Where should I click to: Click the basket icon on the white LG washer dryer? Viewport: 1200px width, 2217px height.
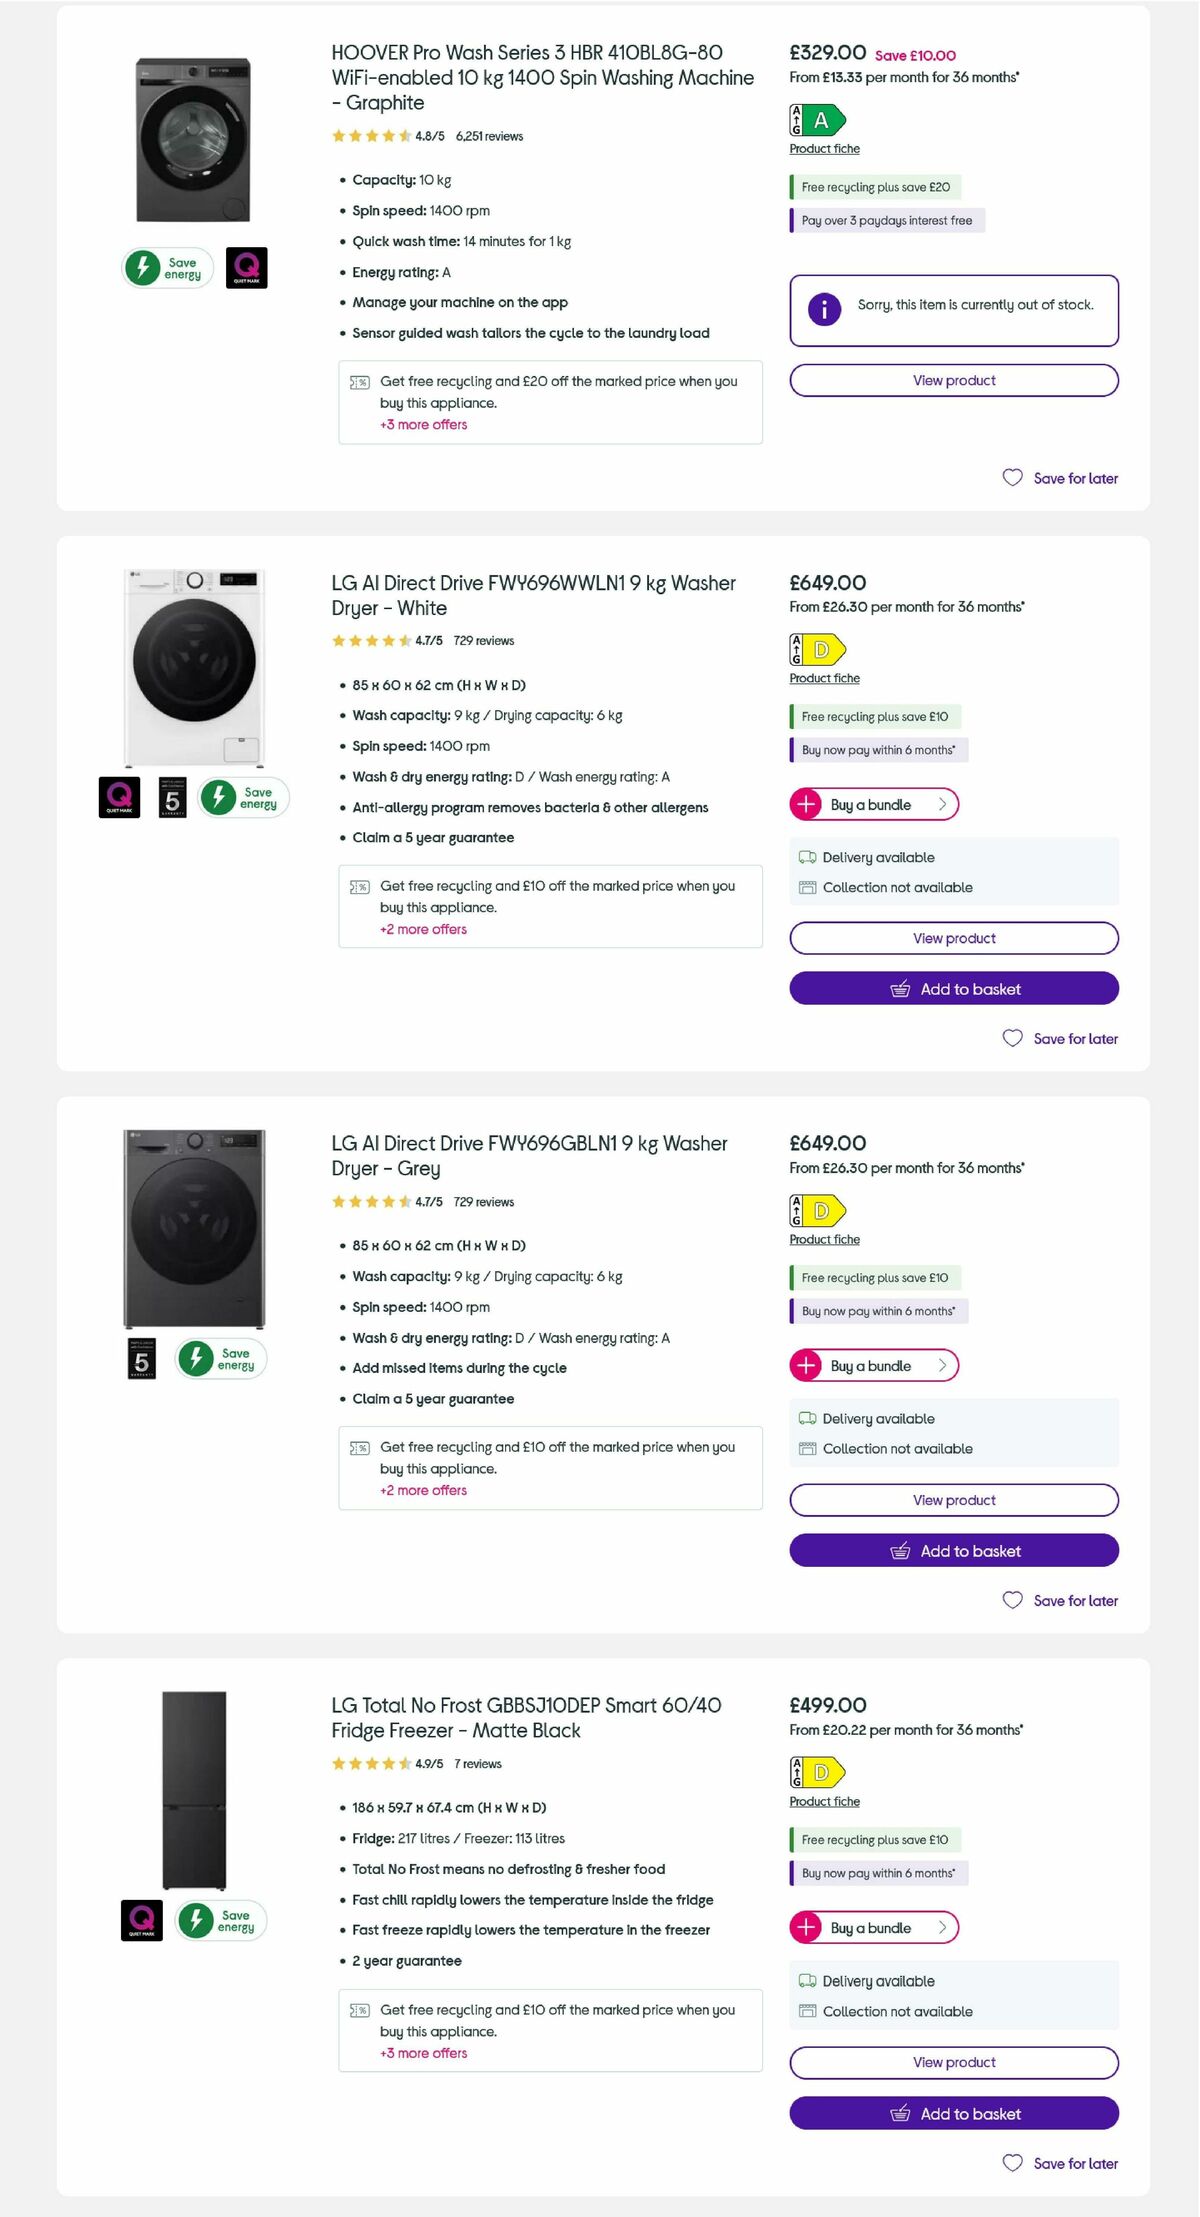click(x=900, y=989)
